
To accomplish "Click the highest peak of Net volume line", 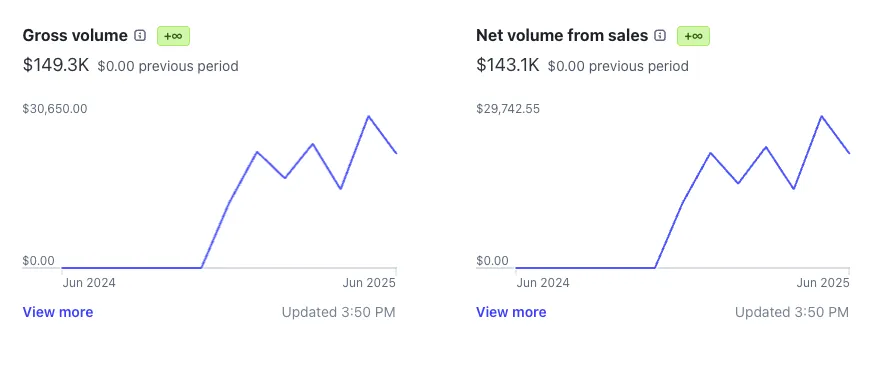I will coord(821,116).
